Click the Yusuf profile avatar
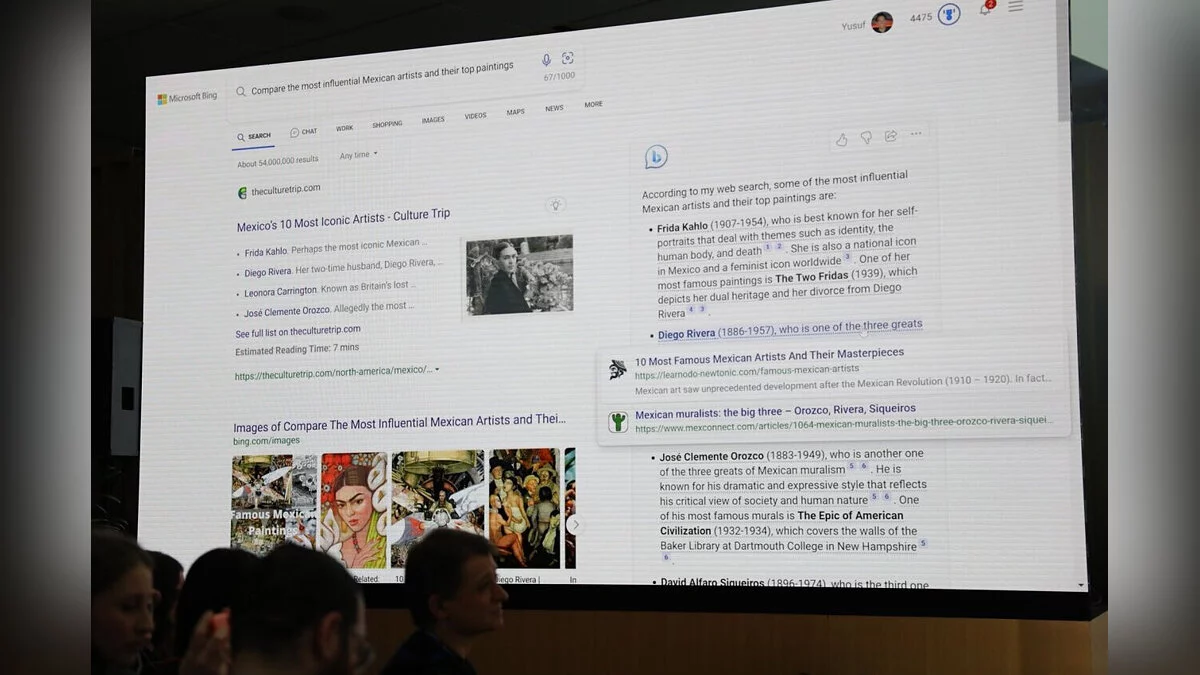The image size is (1200, 675). pos(882,22)
